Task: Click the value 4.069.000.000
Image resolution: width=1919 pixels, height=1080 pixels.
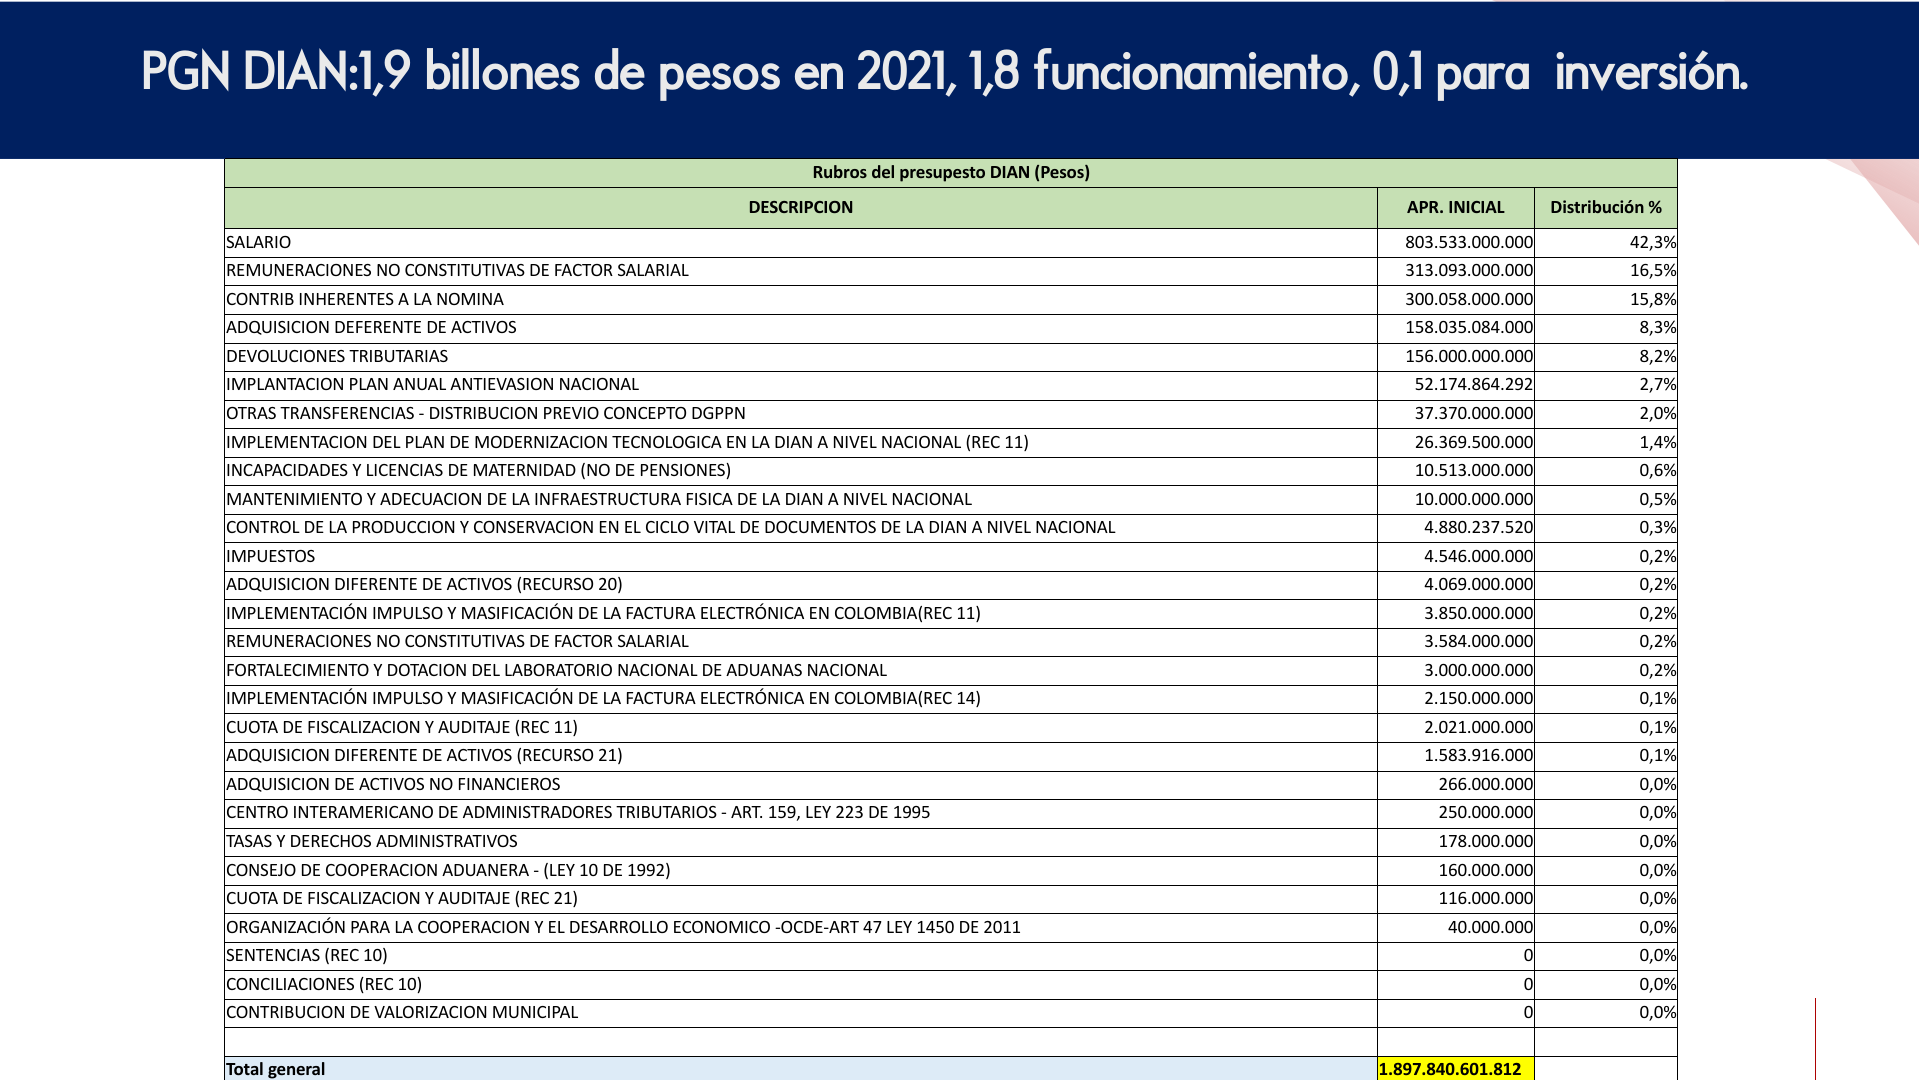Action: click(x=1478, y=584)
